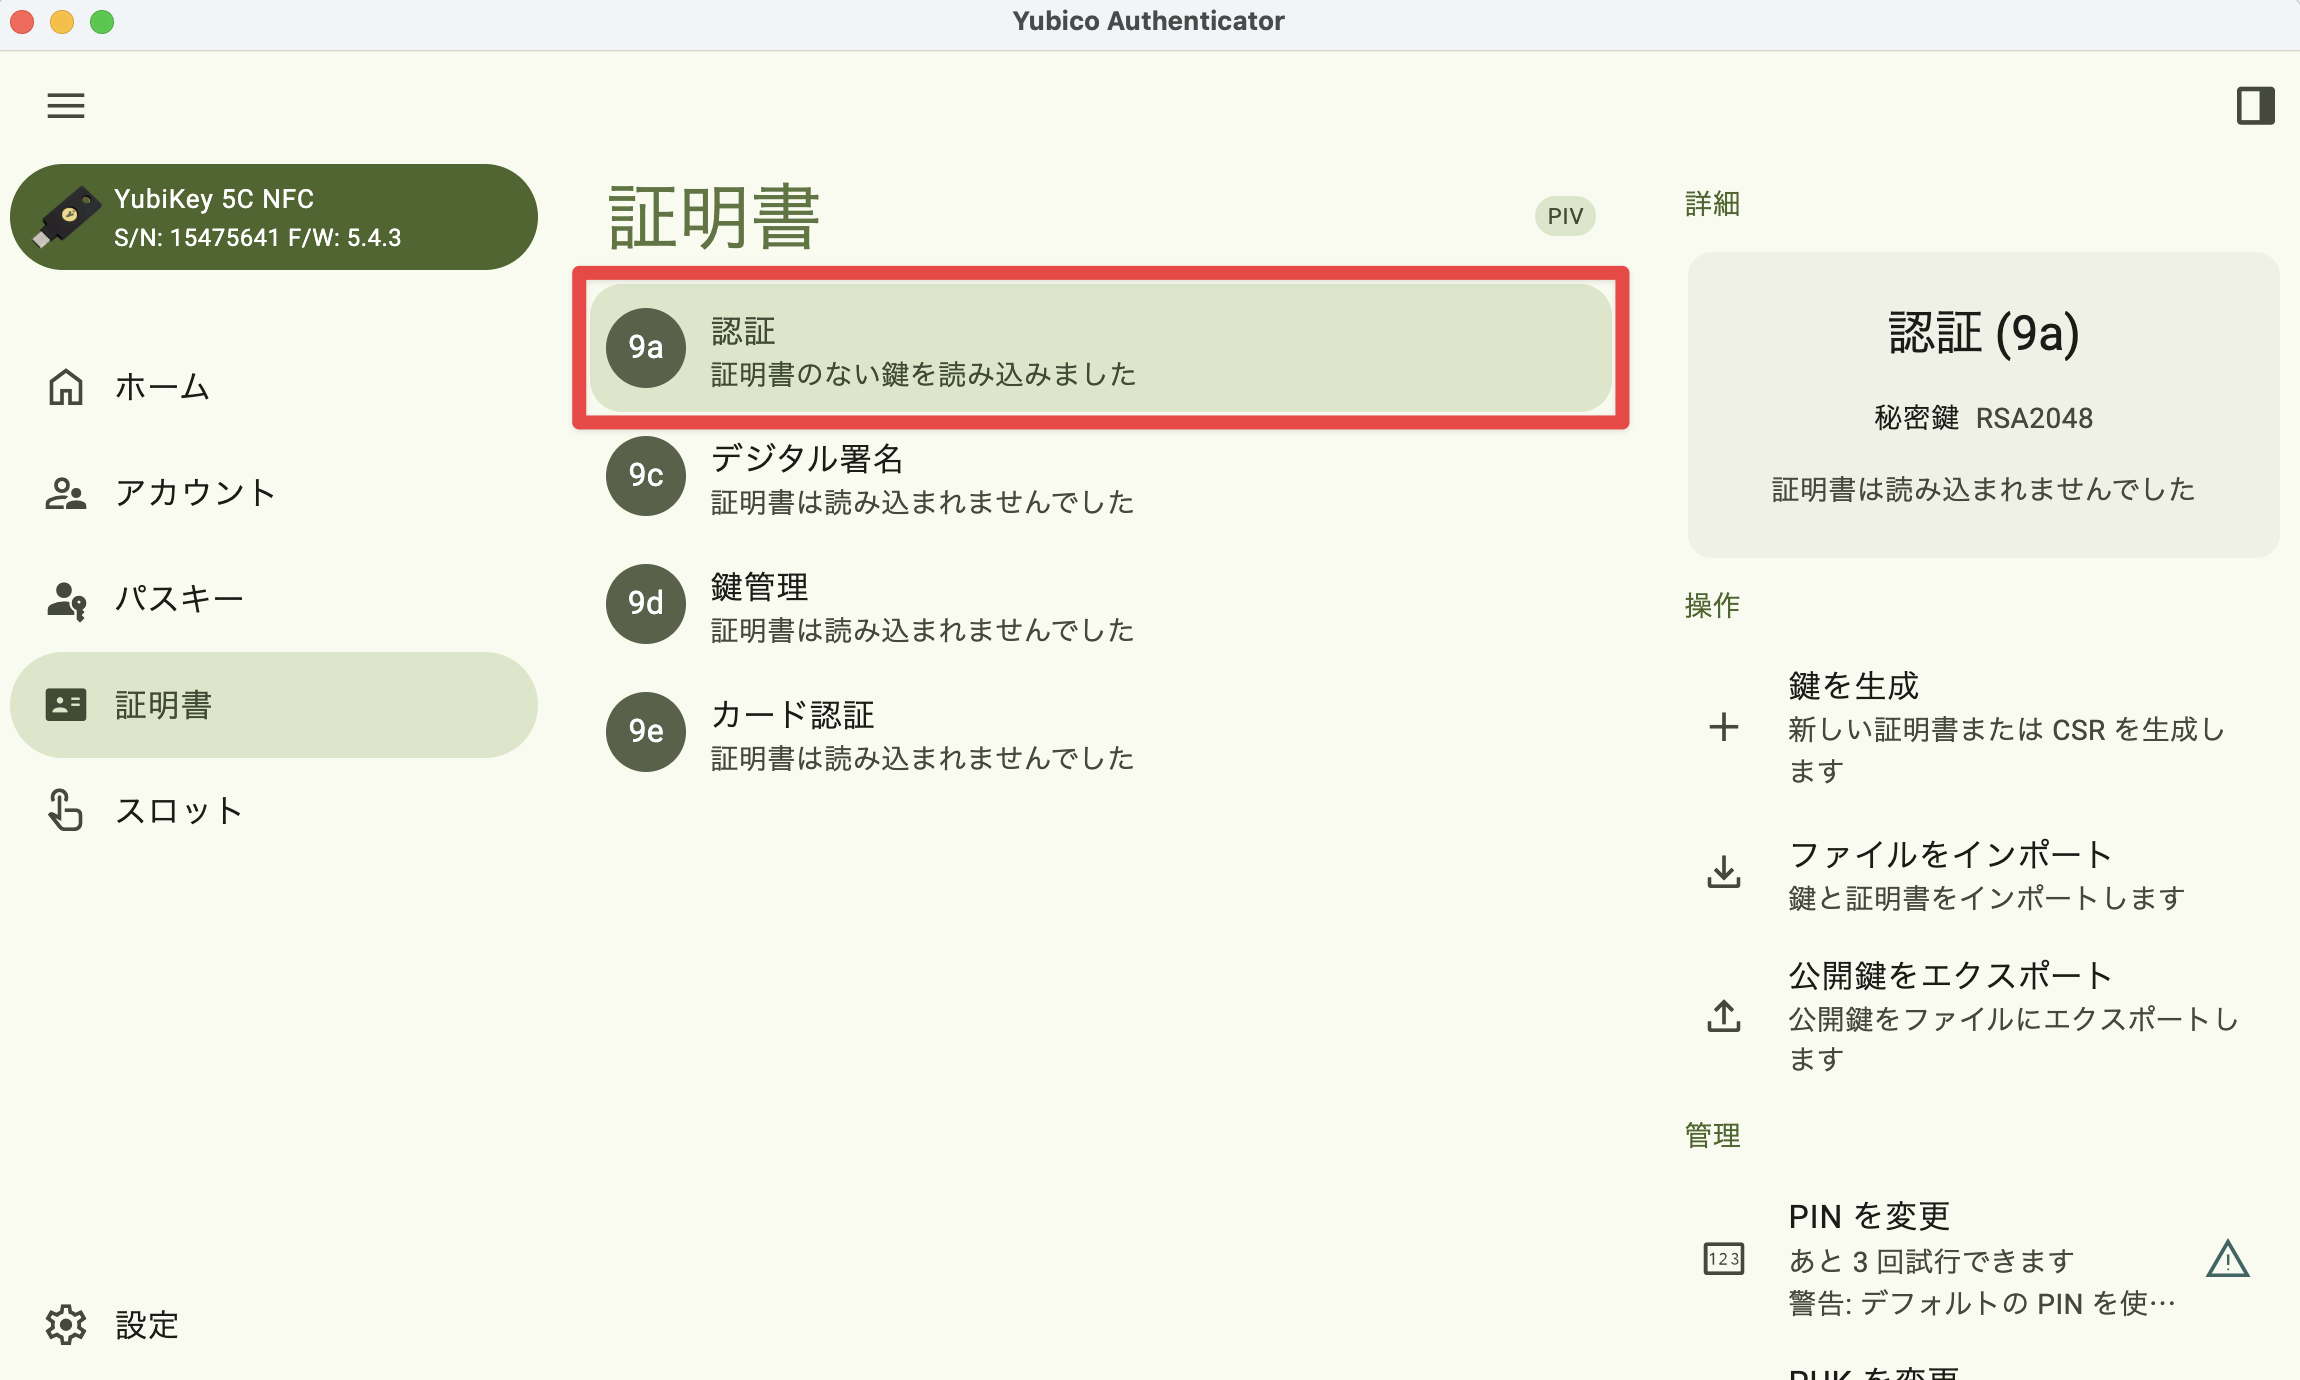
Task: Click the パスキー person-key icon
Action: [66, 600]
